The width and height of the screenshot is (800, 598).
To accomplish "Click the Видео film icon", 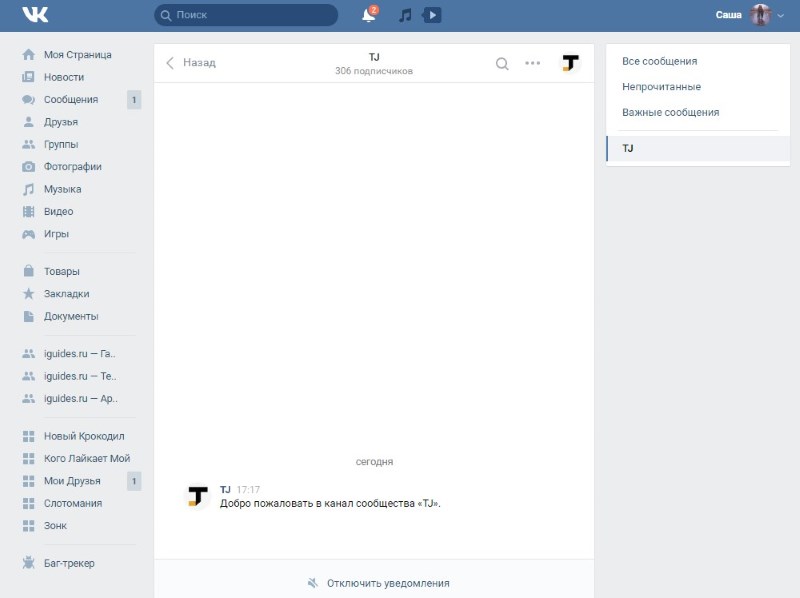I will [29, 212].
